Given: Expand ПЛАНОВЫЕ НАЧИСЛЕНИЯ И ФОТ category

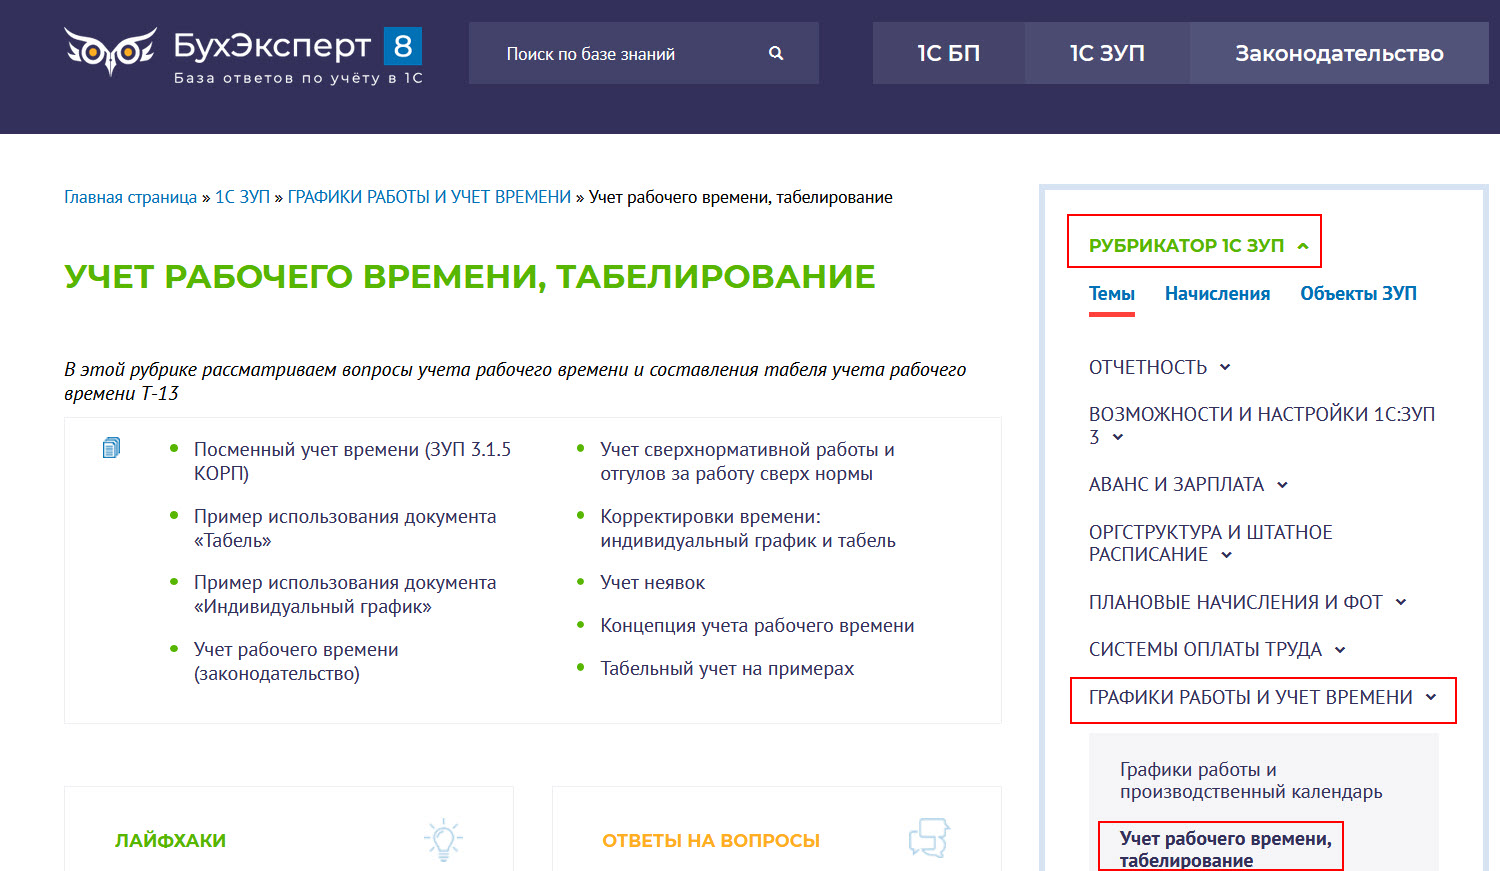Looking at the screenshot, I should (1248, 602).
